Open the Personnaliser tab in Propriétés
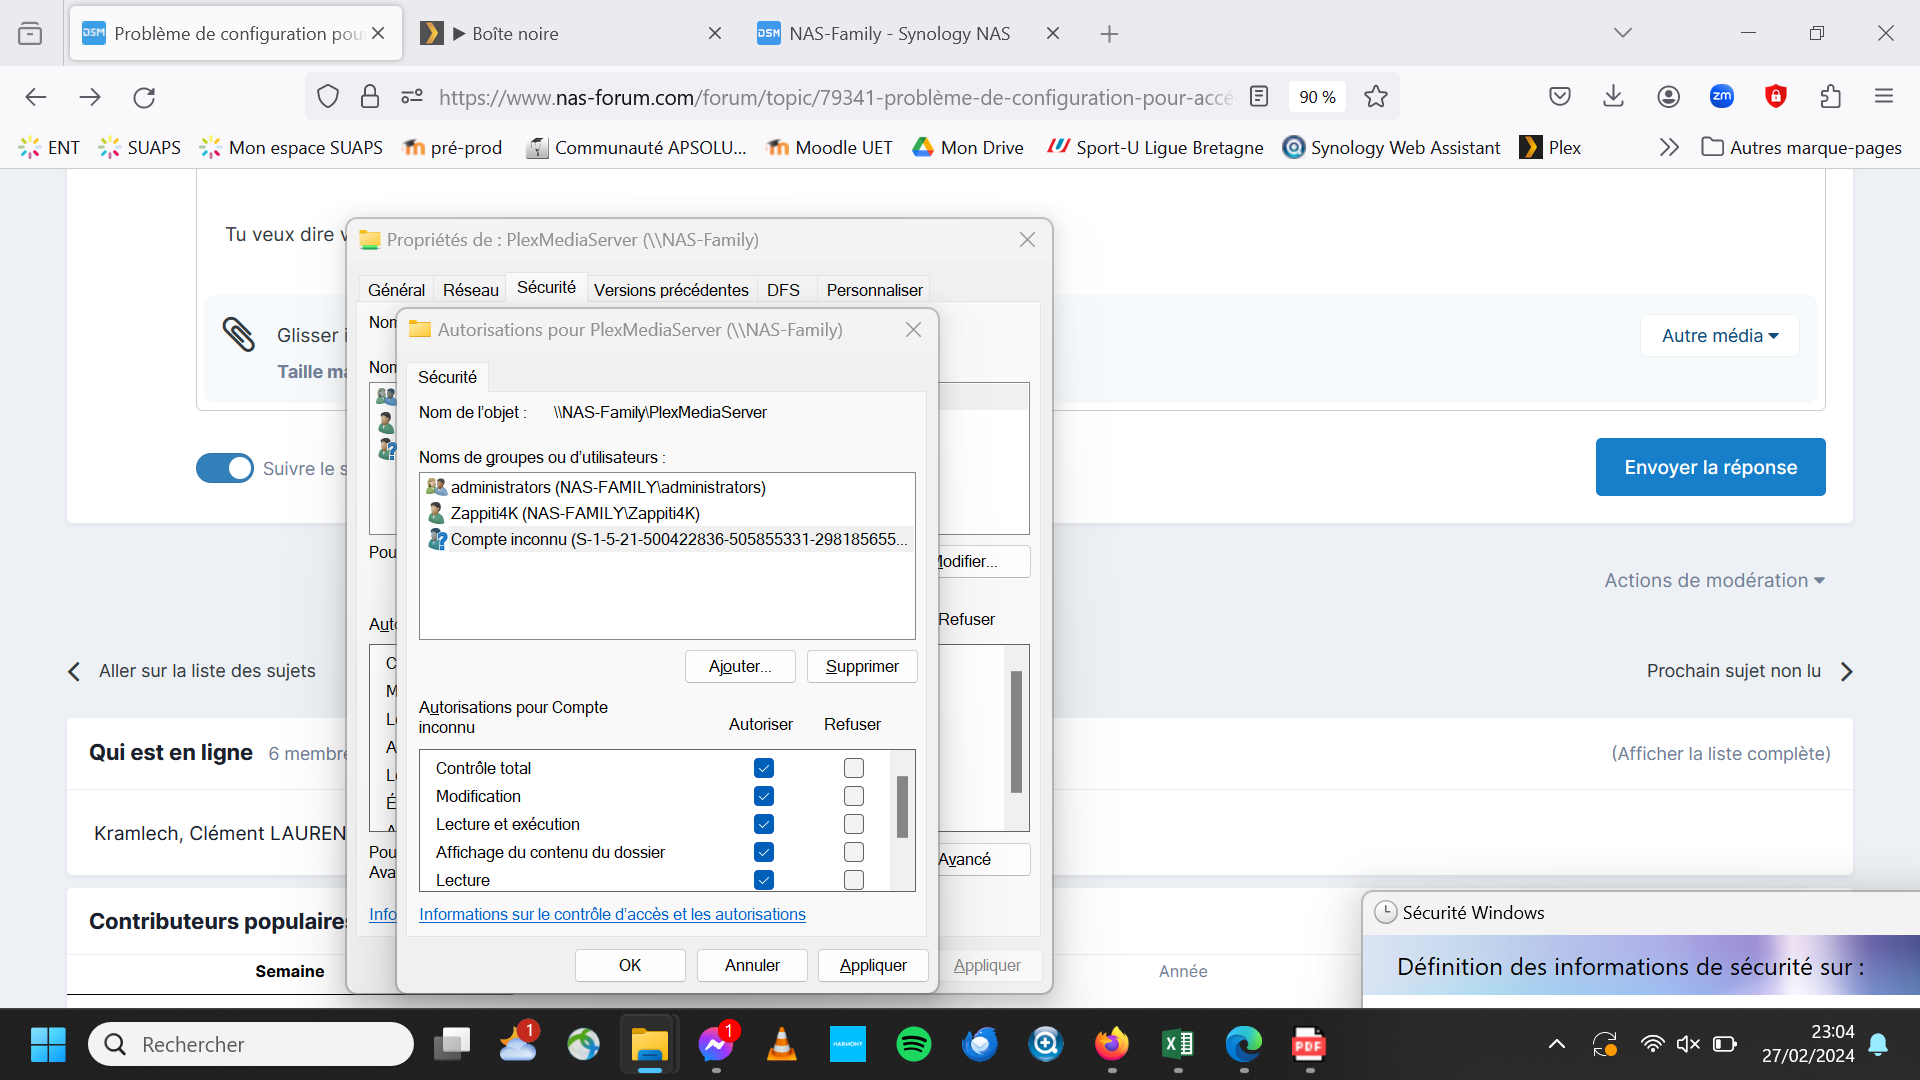1920x1080 pixels. [875, 290]
